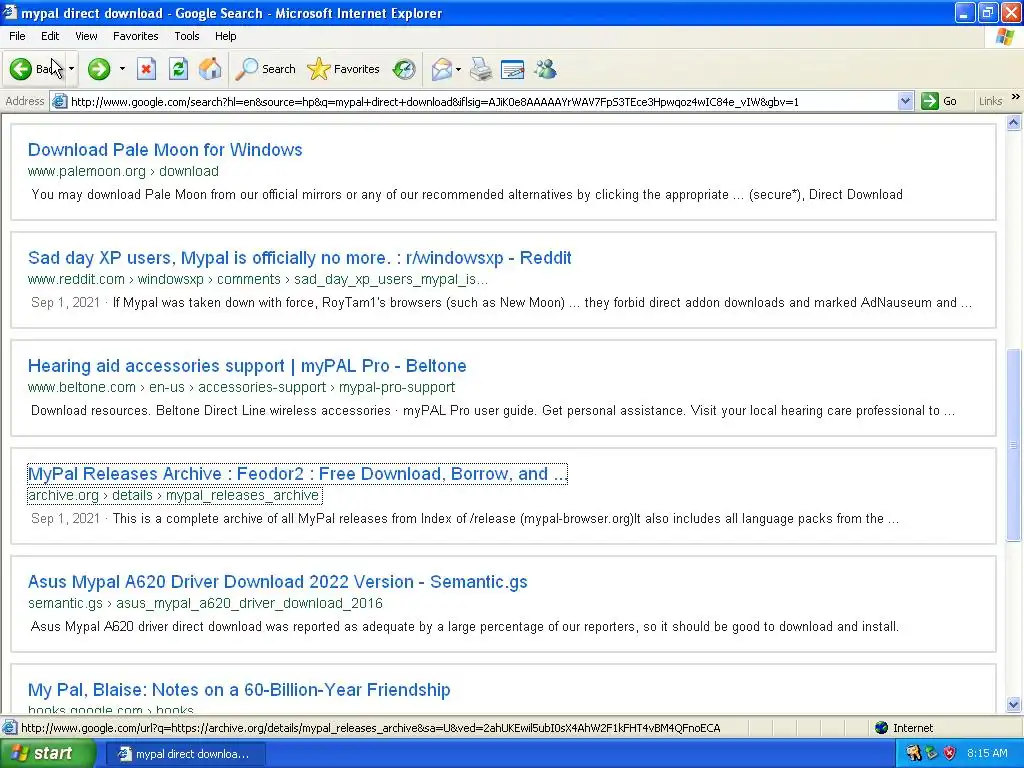This screenshot has height=768, width=1024.
Task: Click the www.reddit.com windowsxp breadcrumb text
Action: (257, 279)
